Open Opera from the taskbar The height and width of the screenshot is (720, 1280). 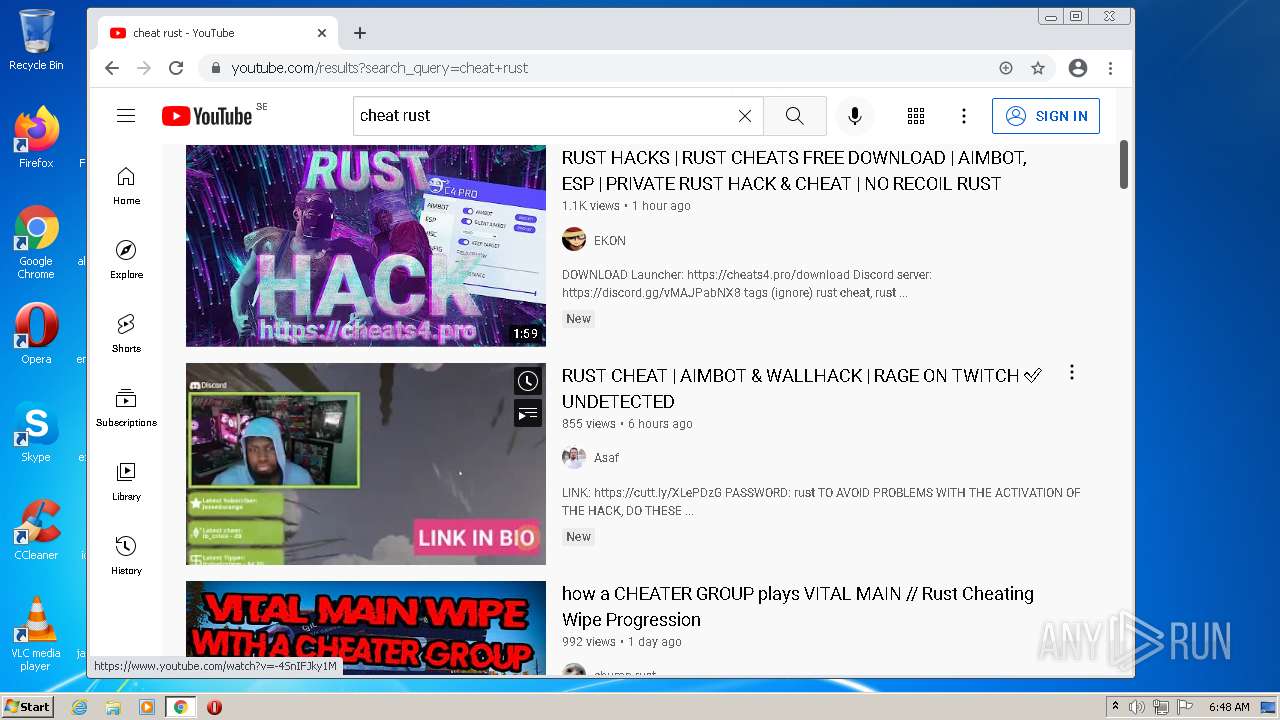214,707
